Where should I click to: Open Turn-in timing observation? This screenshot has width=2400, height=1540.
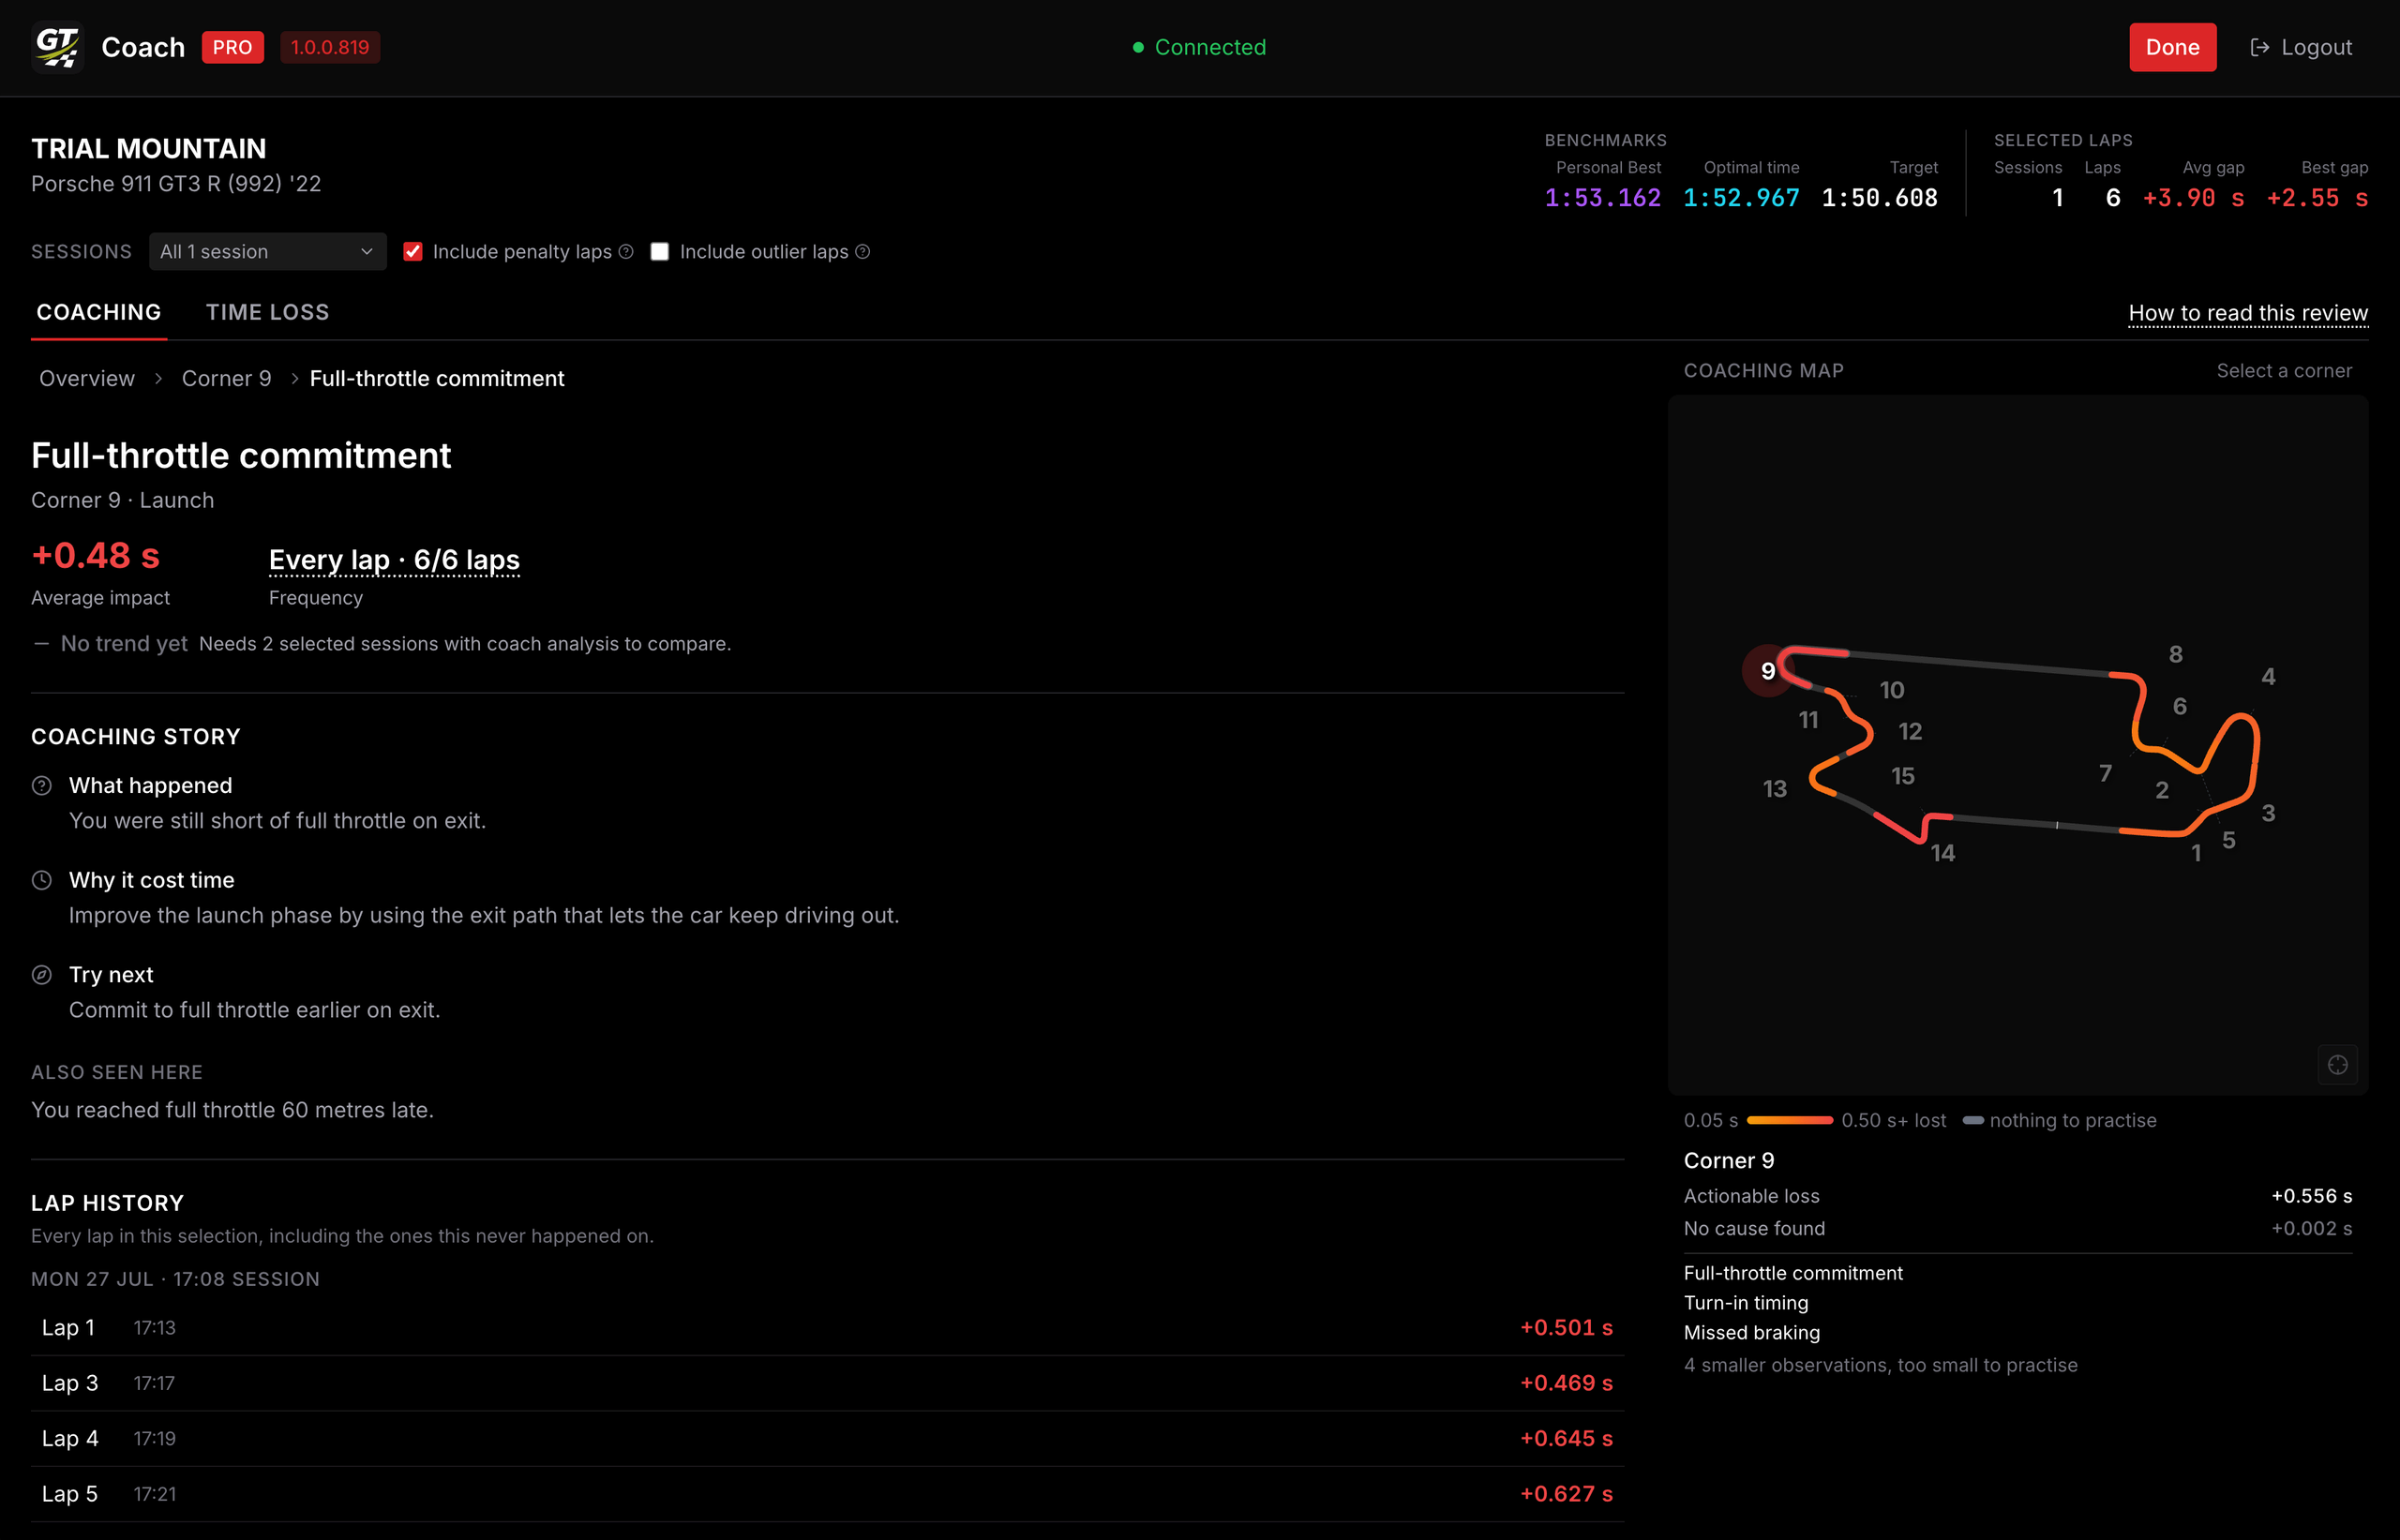1746,1303
